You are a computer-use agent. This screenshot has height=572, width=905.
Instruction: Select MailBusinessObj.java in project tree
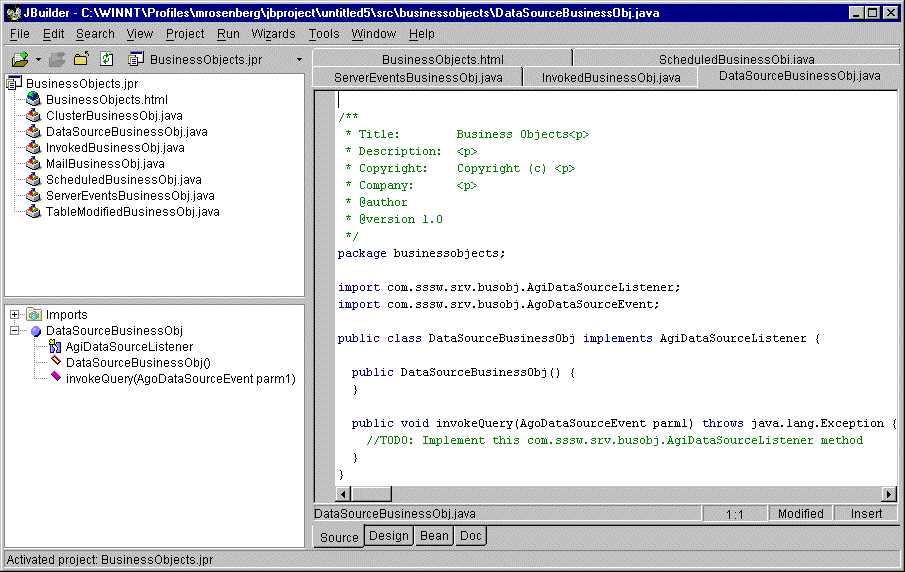point(105,164)
